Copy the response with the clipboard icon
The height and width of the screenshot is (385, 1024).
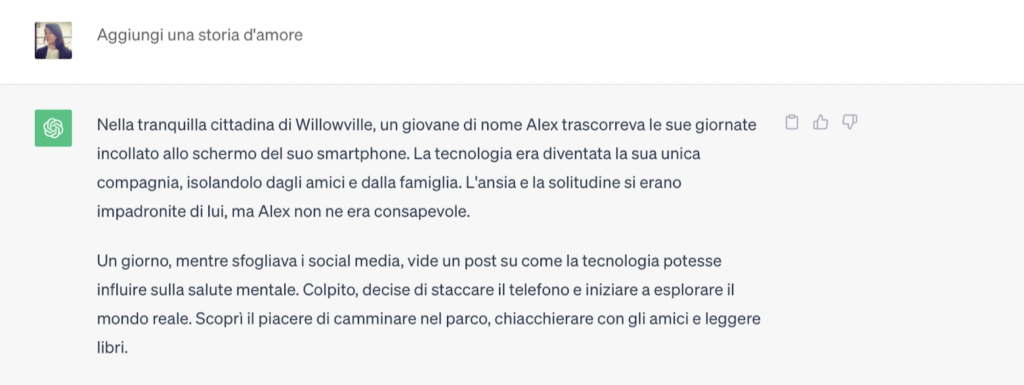792,122
